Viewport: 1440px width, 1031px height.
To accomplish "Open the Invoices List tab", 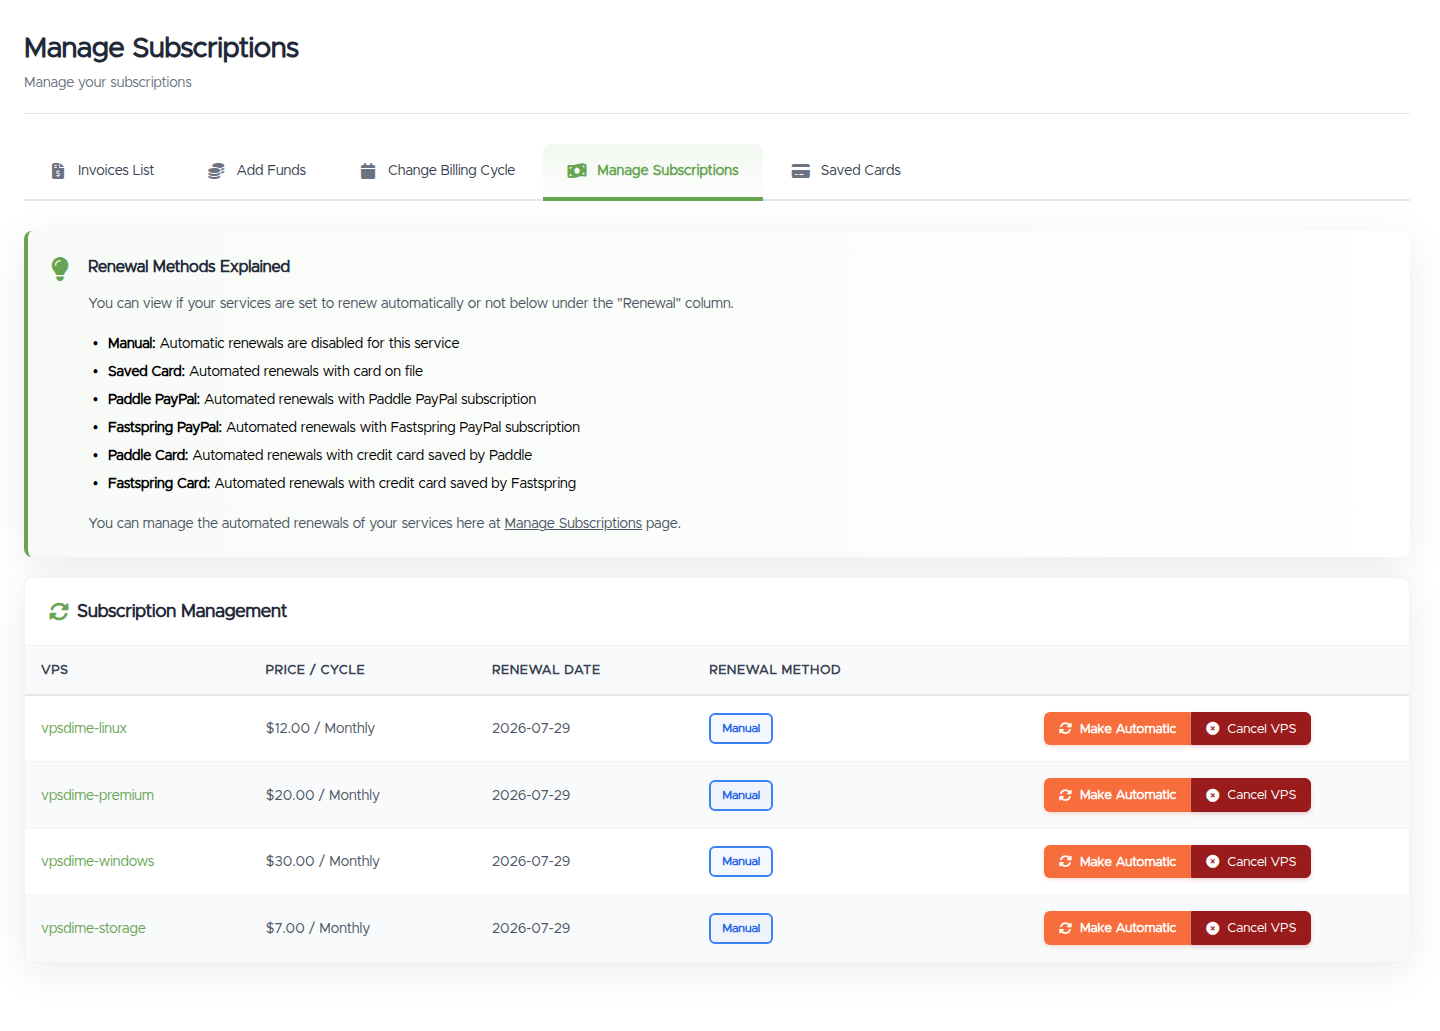I will pos(103,171).
